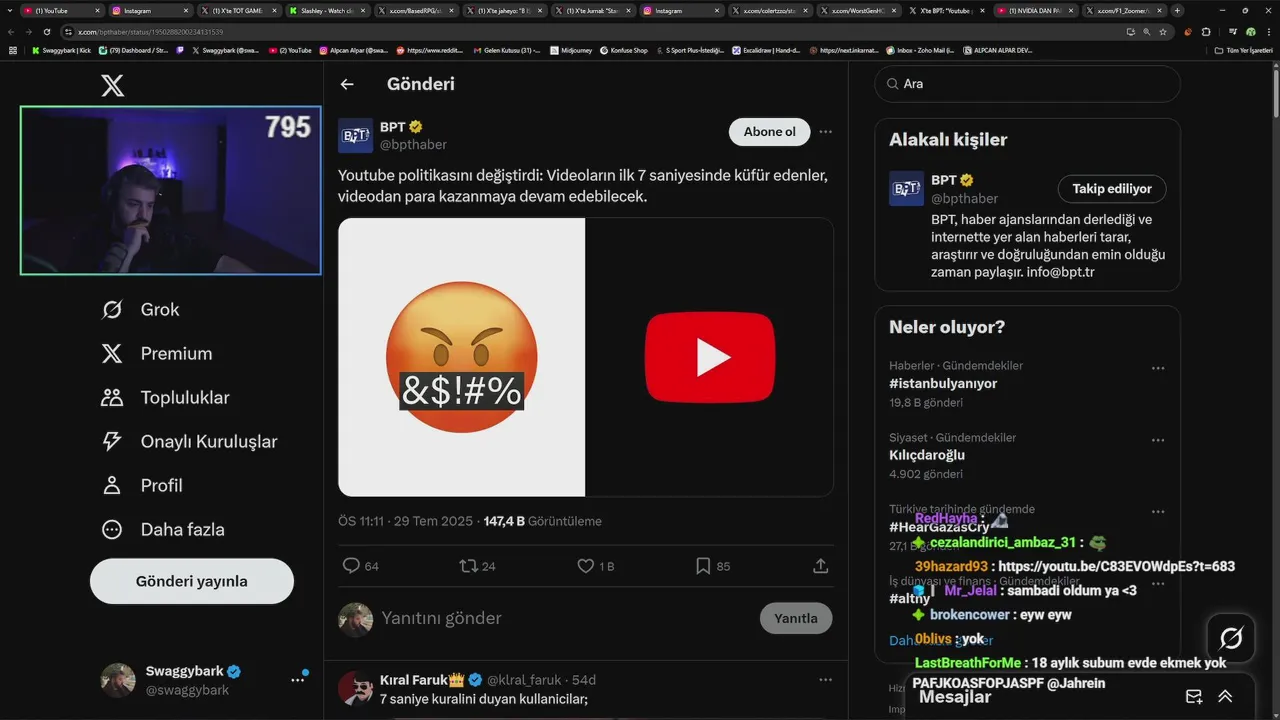Reload the page with the refresh icon

(46, 32)
